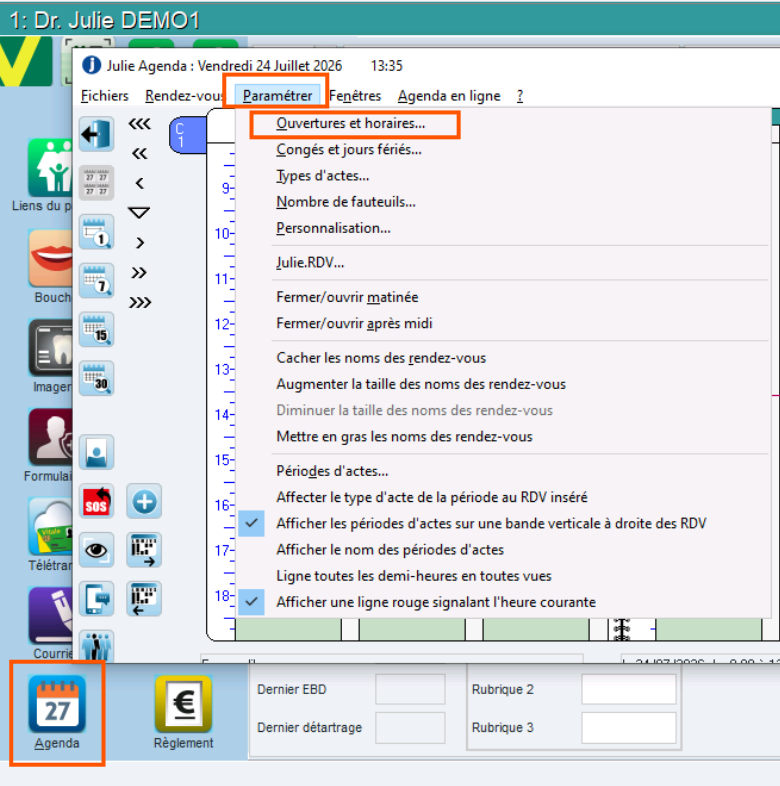Jump back with triple left chevron
Screen dimensions: 780x786
click(x=139, y=123)
